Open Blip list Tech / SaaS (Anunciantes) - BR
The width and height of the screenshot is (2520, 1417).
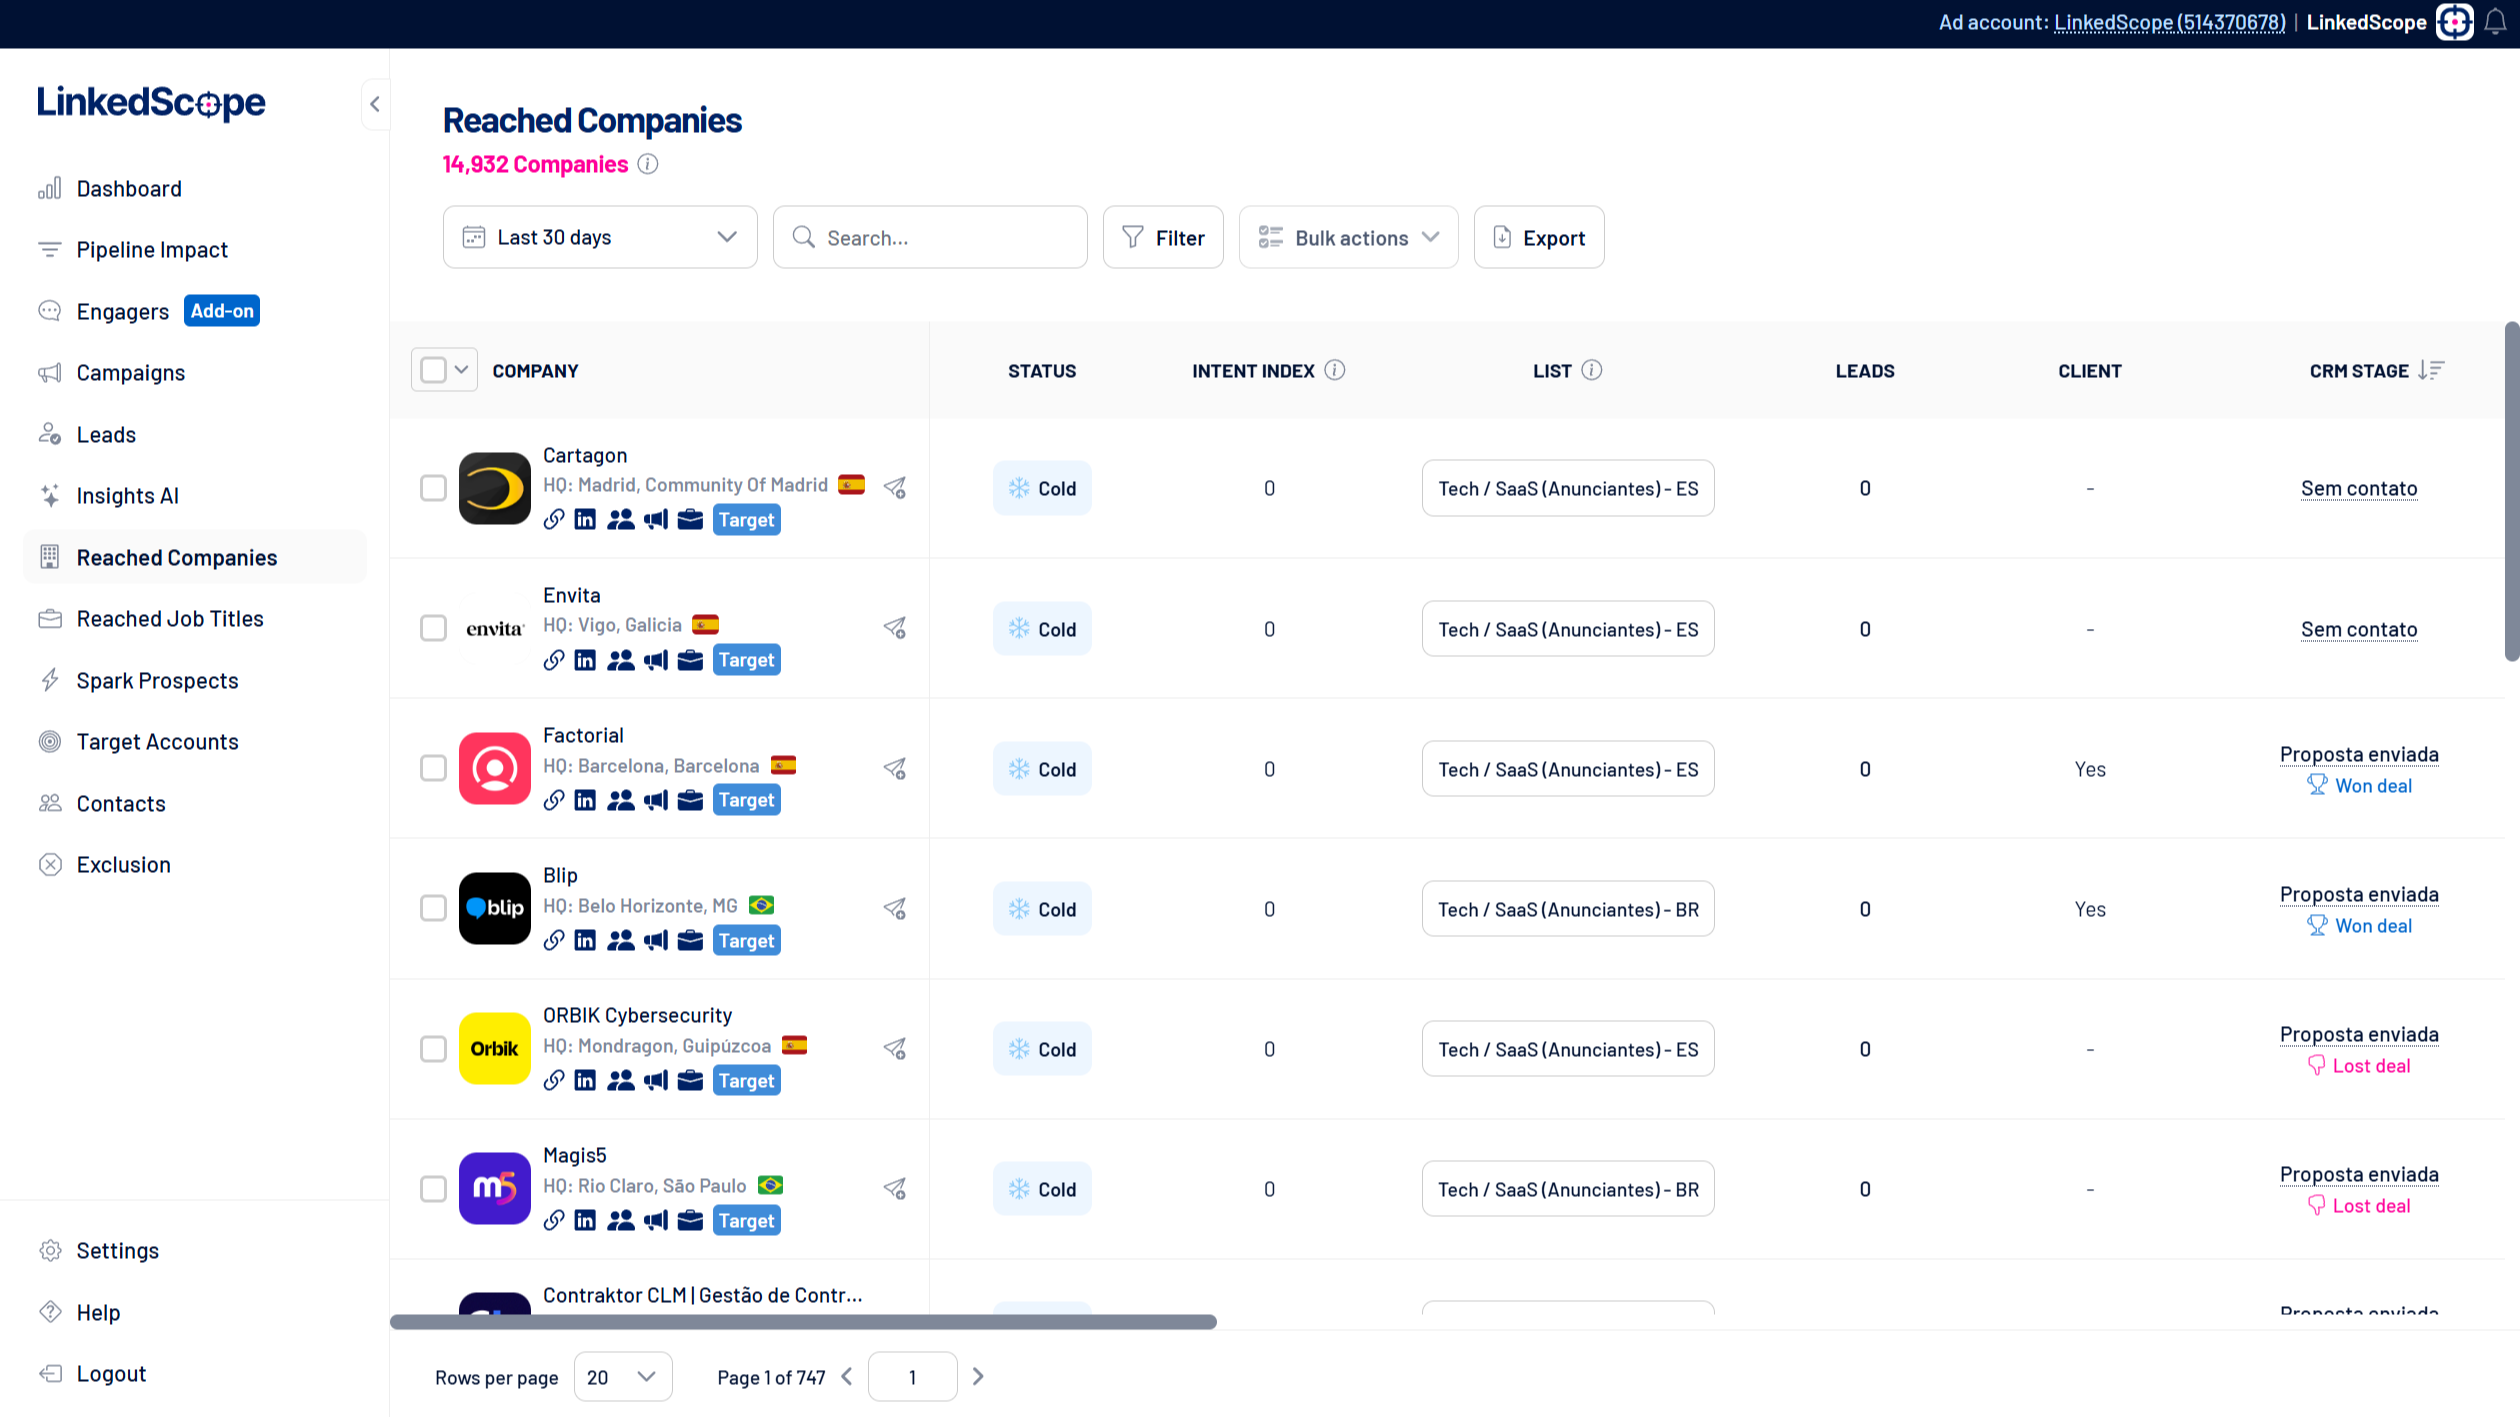1568,908
